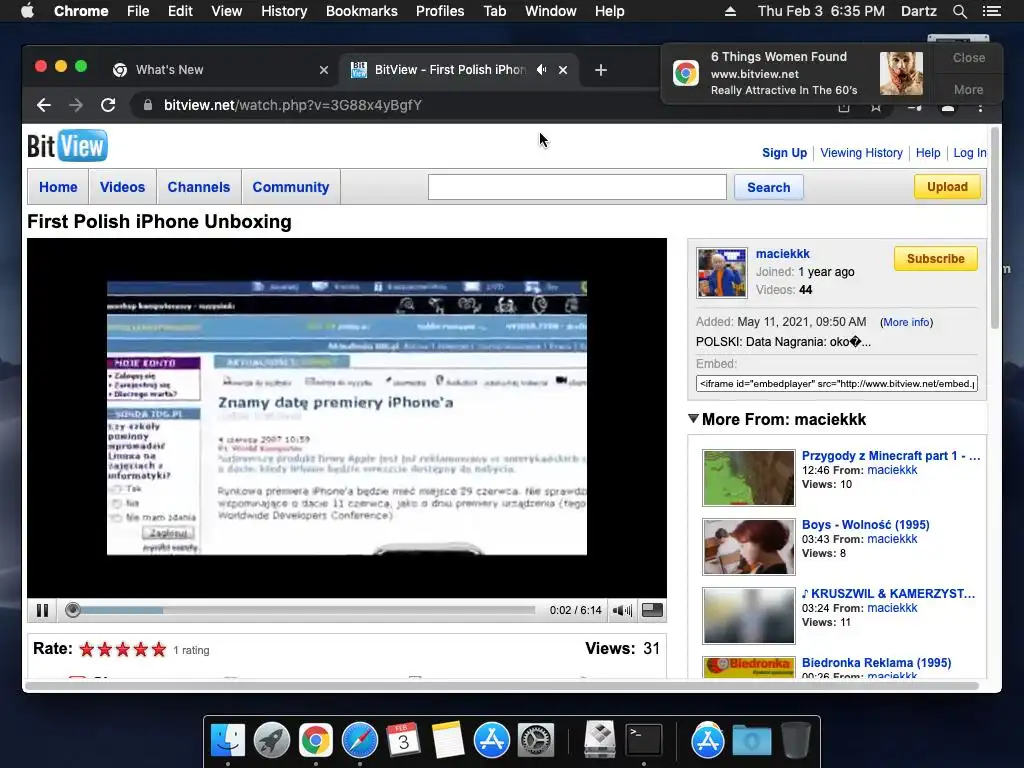The height and width of the screenshot is (768, 1024).
Task: Close the What's New tab
Action: point(324,70)
